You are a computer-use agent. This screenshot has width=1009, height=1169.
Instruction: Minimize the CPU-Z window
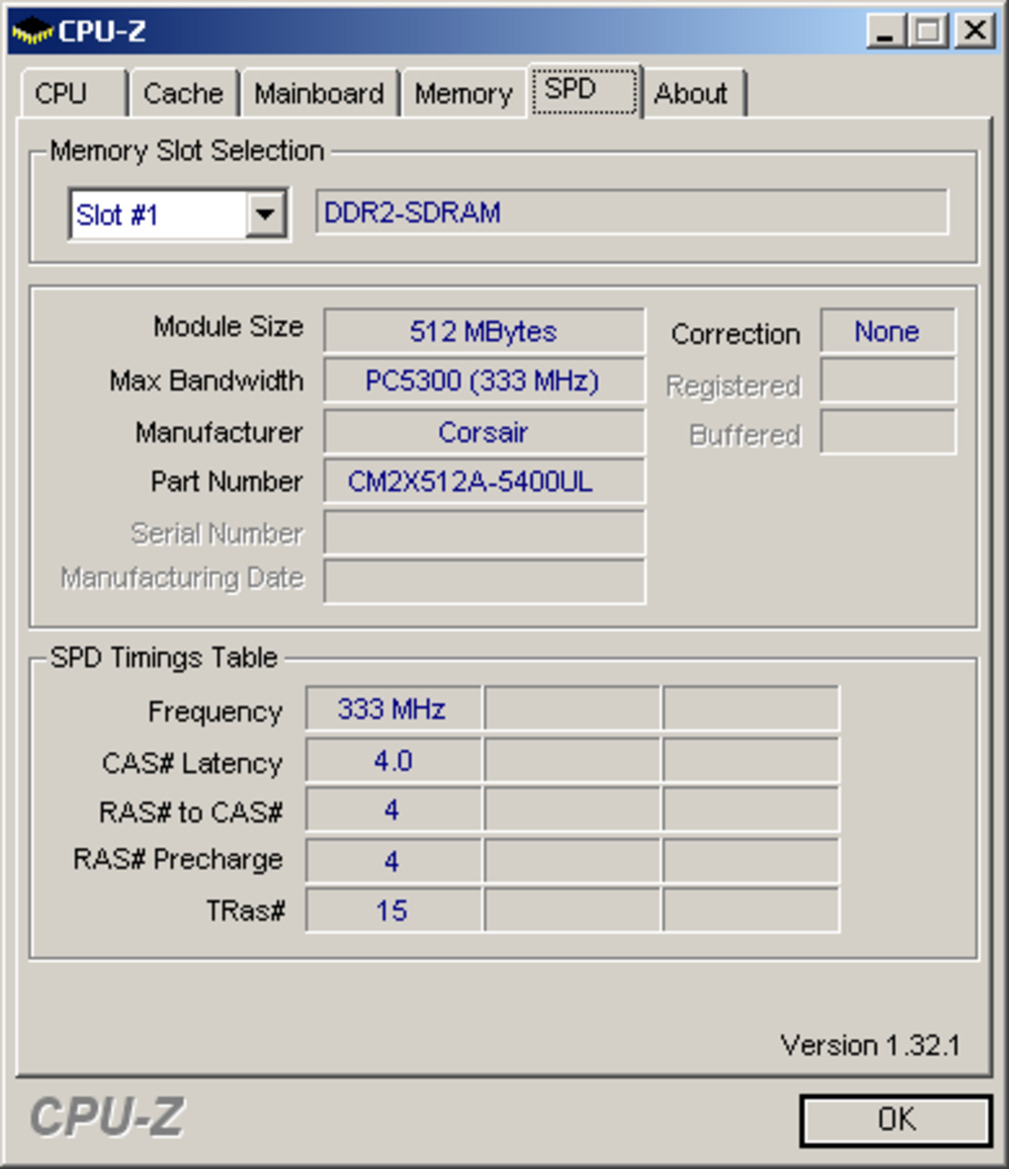click(x=886, y=32)
